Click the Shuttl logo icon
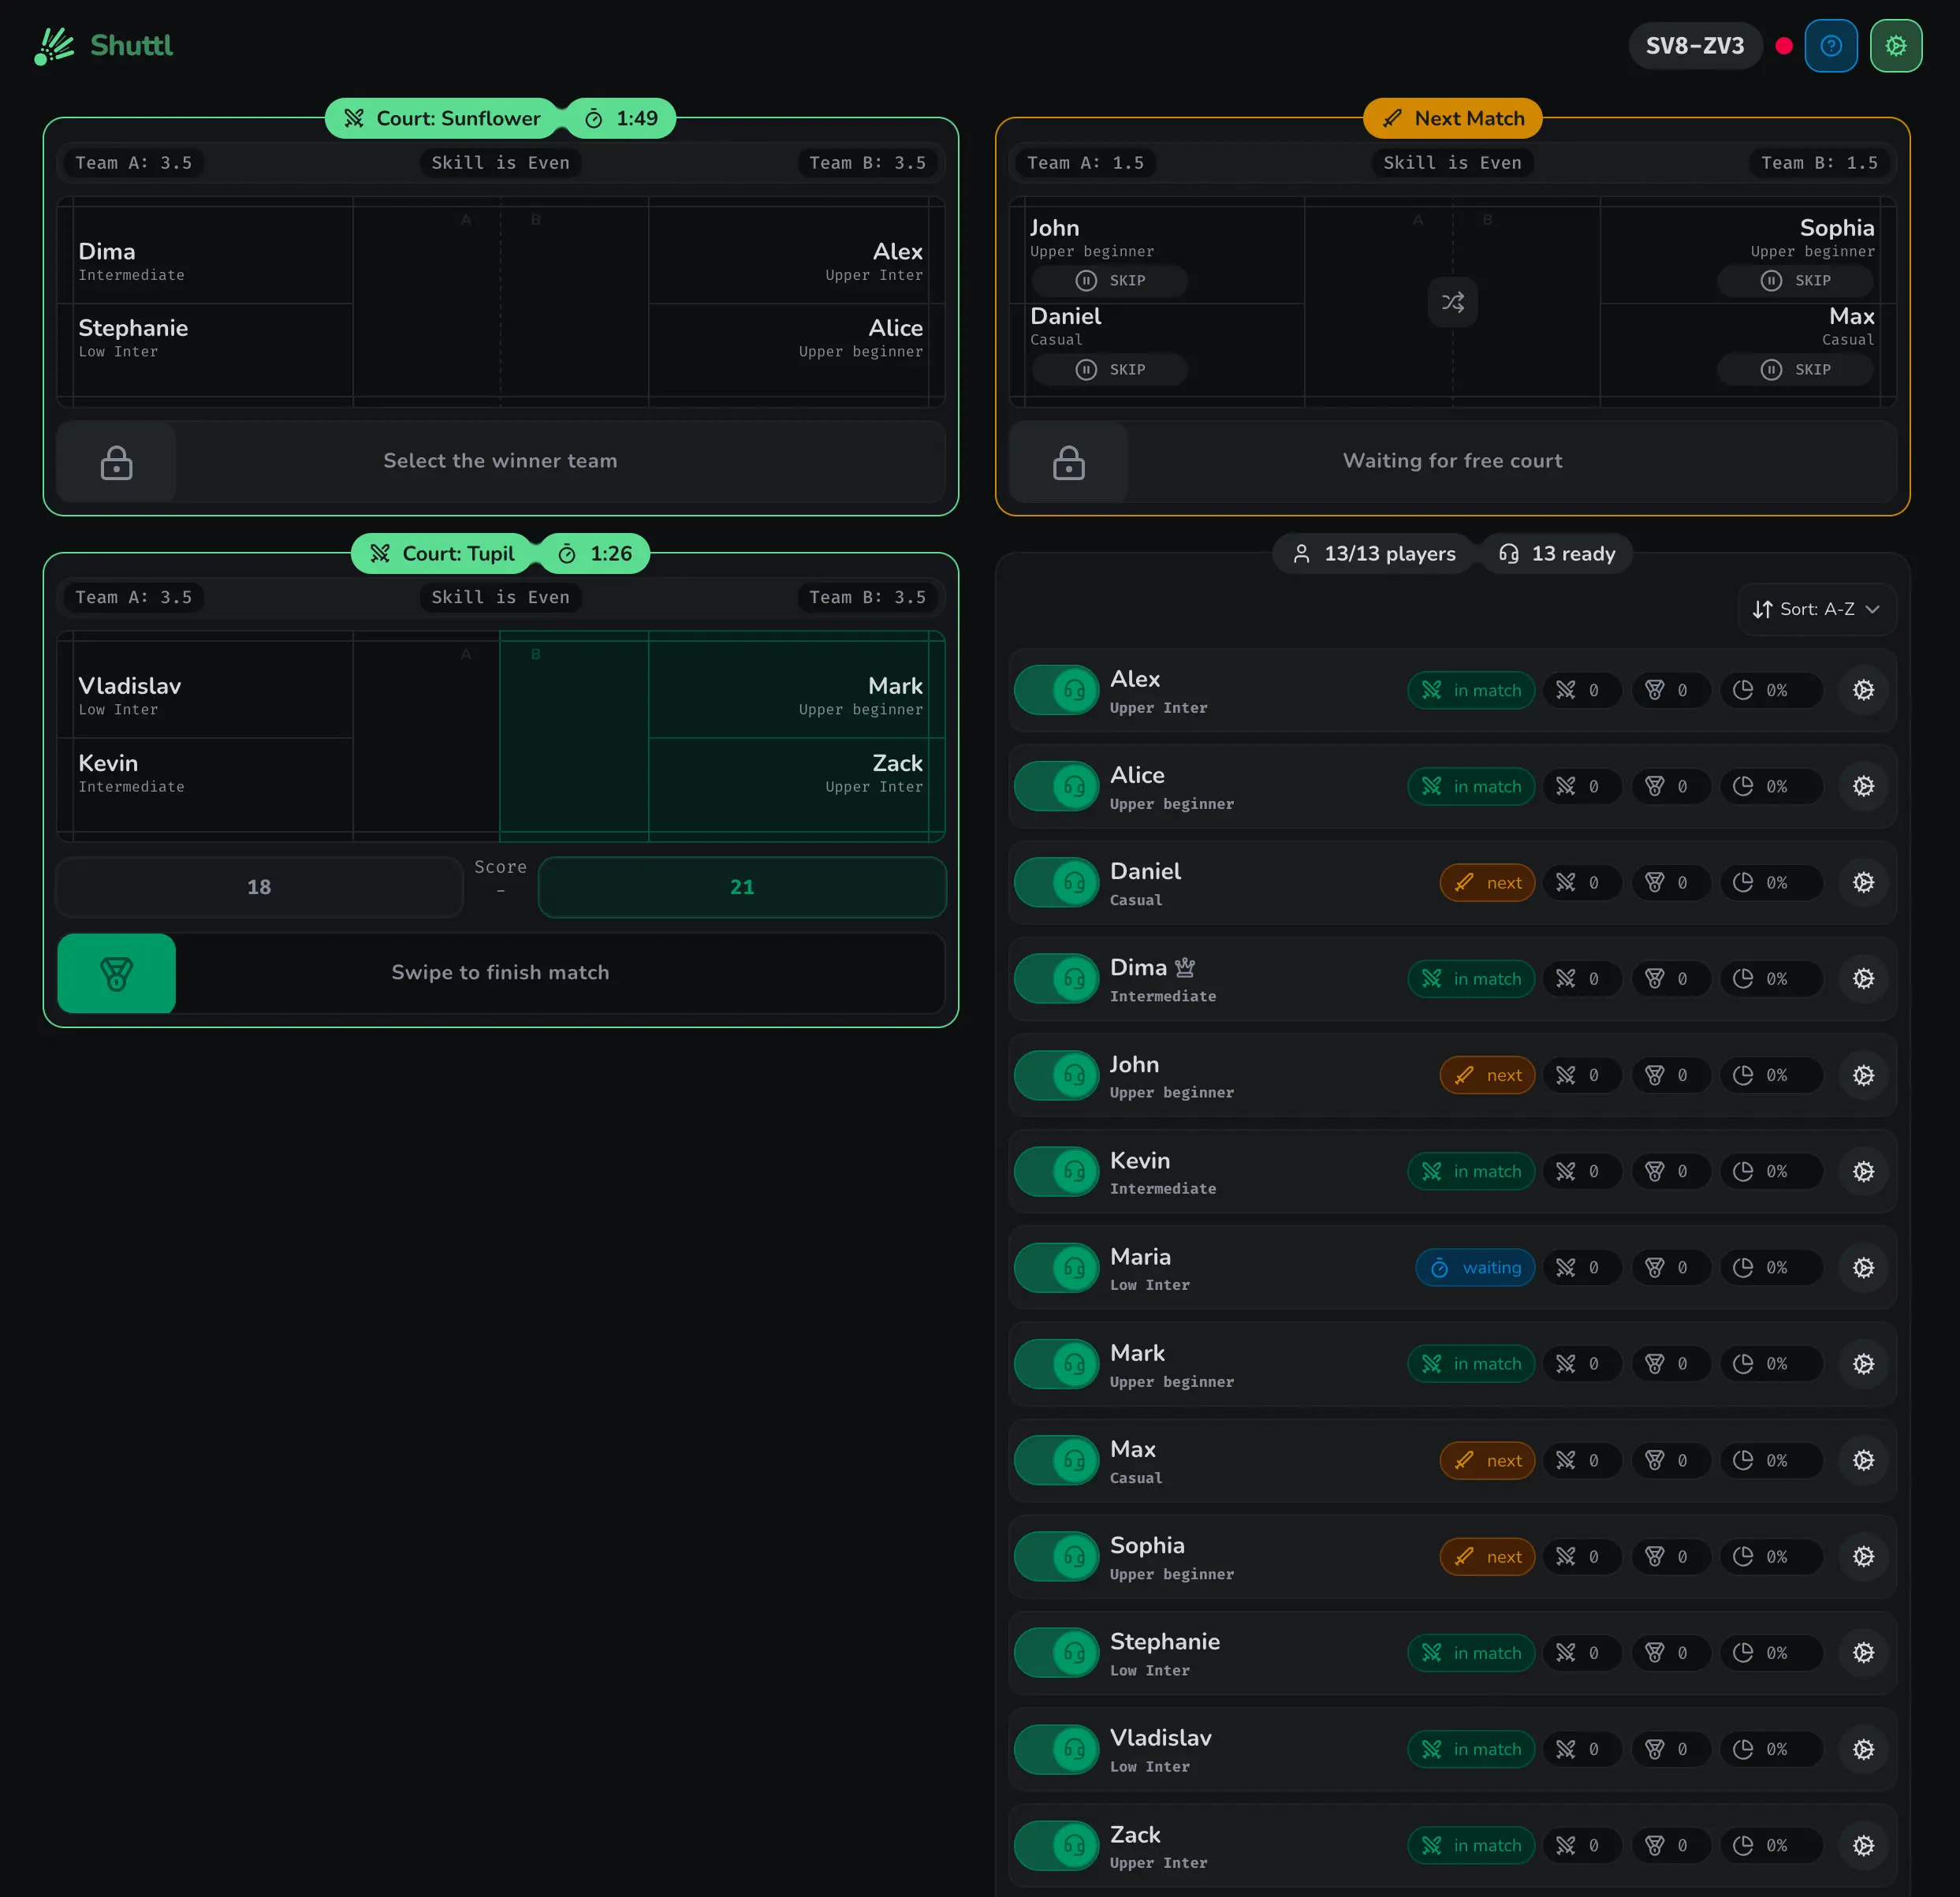Image resolution: width=1960 pixels, height=1897 pixels. point(54,45)
